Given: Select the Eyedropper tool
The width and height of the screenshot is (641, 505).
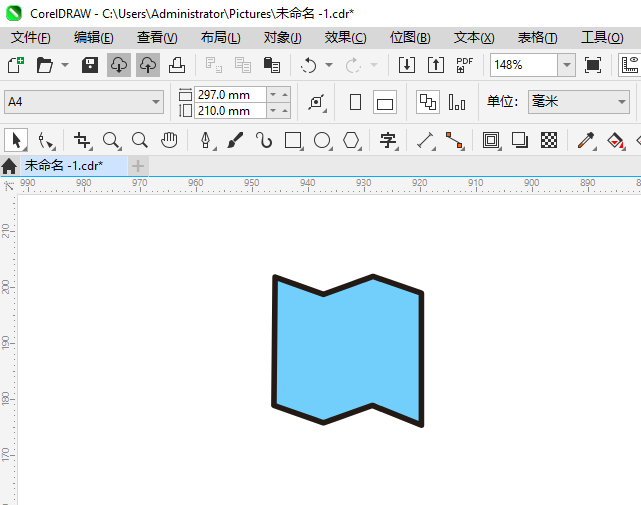Looking at the screenshot, I should [586, 140].
